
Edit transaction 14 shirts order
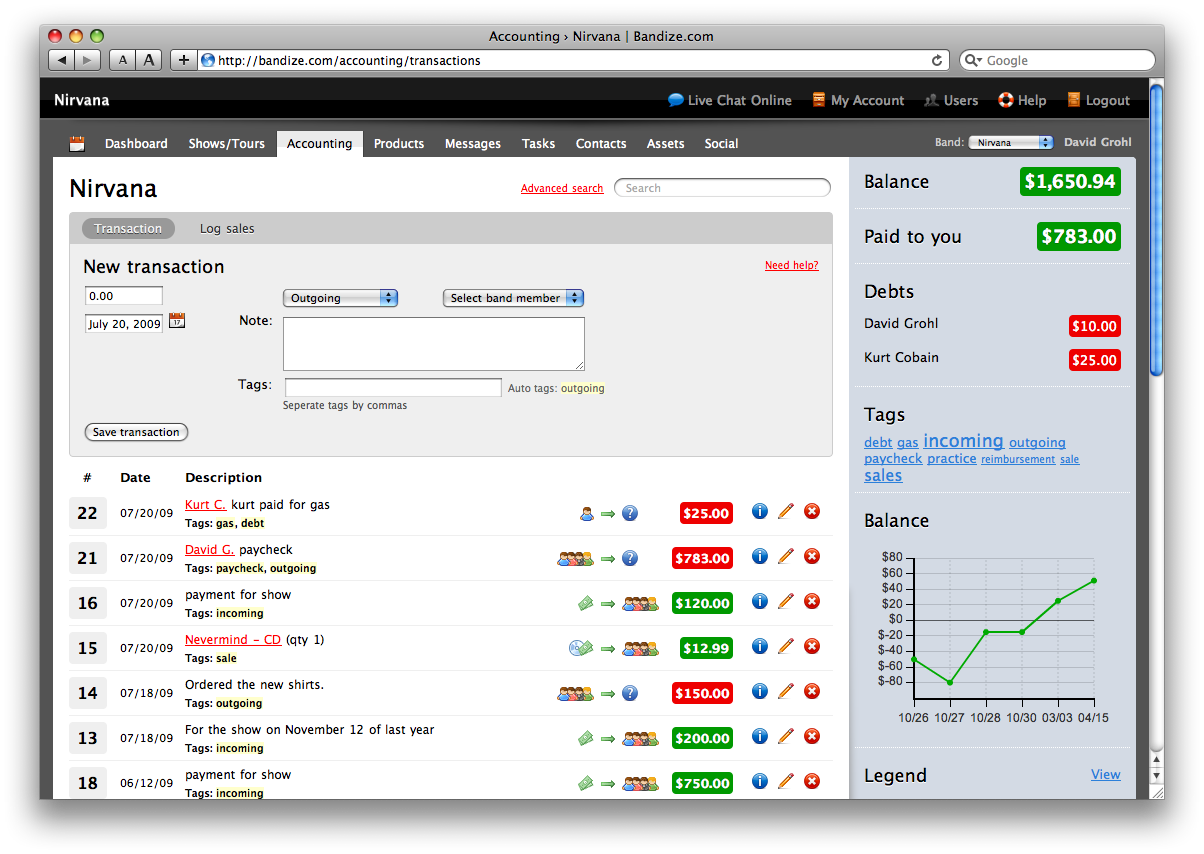point(786,692)
